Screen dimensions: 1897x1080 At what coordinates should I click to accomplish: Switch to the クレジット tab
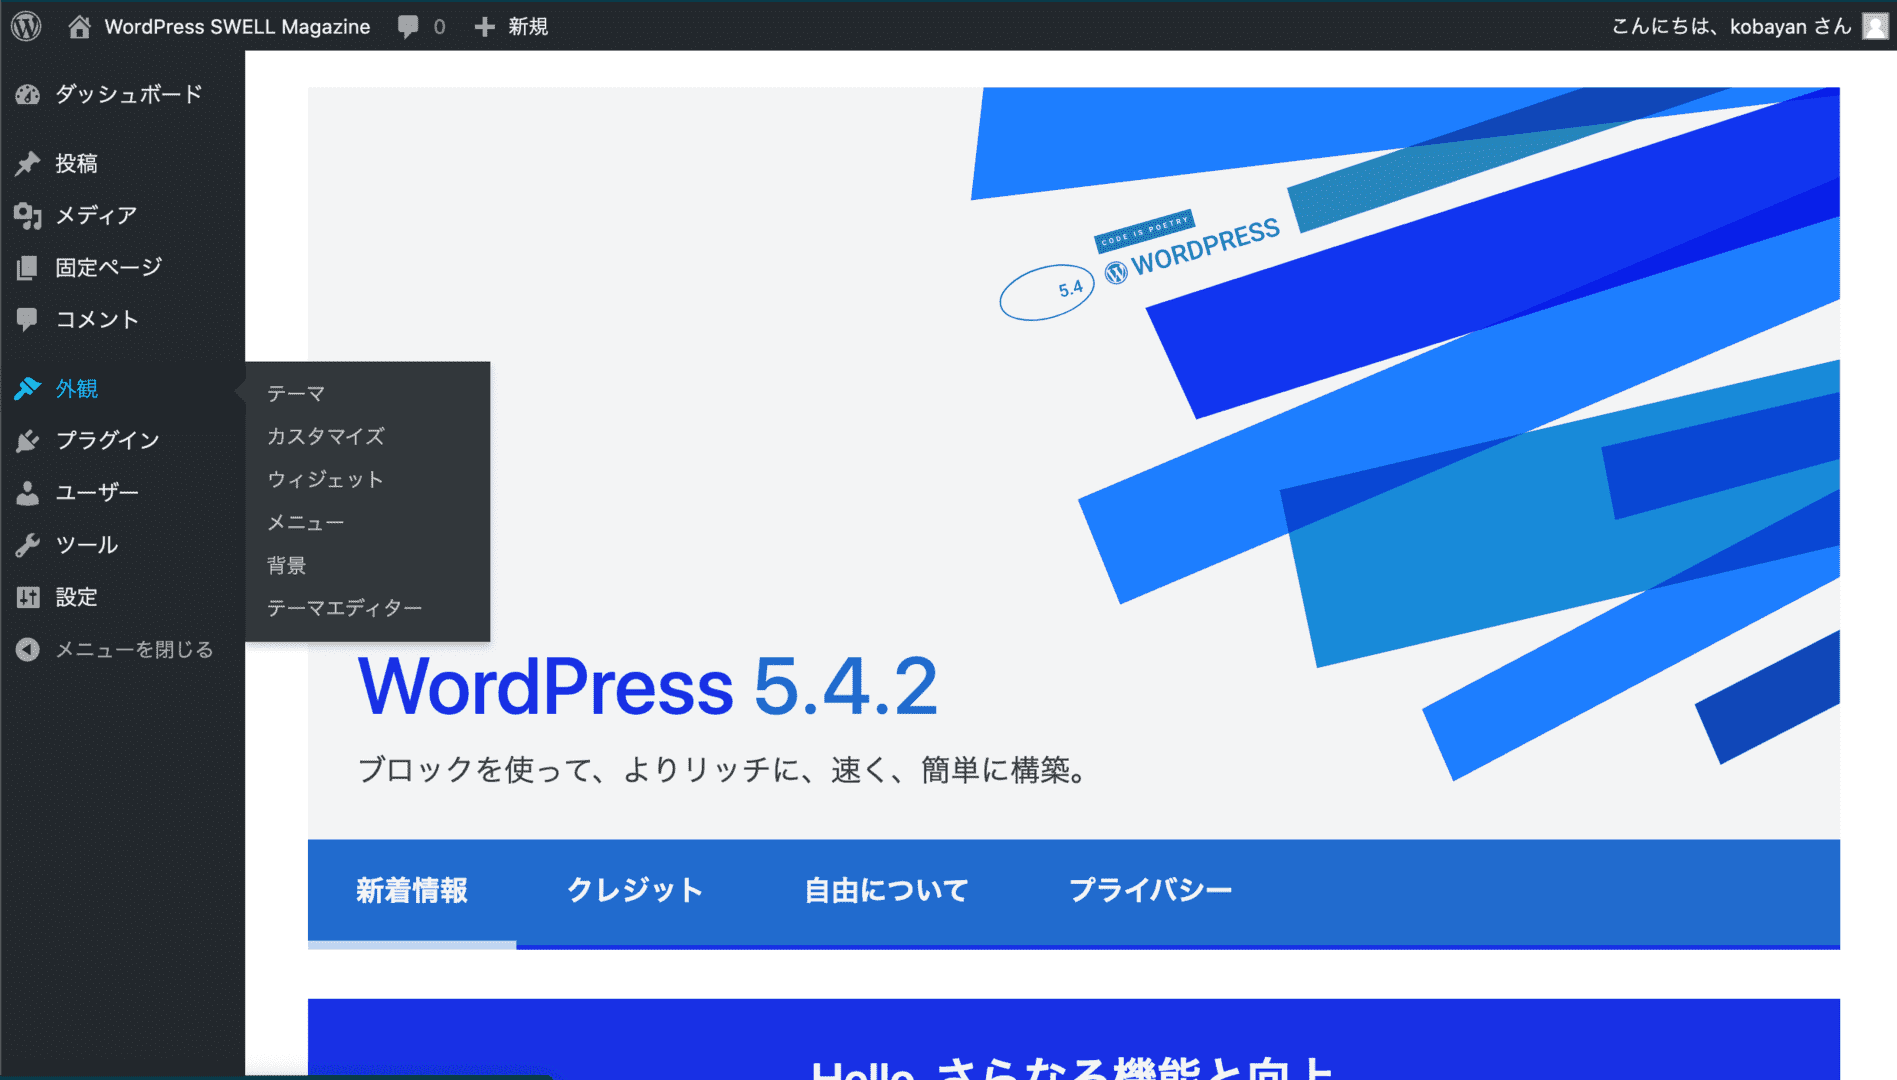tap(635, 890)
